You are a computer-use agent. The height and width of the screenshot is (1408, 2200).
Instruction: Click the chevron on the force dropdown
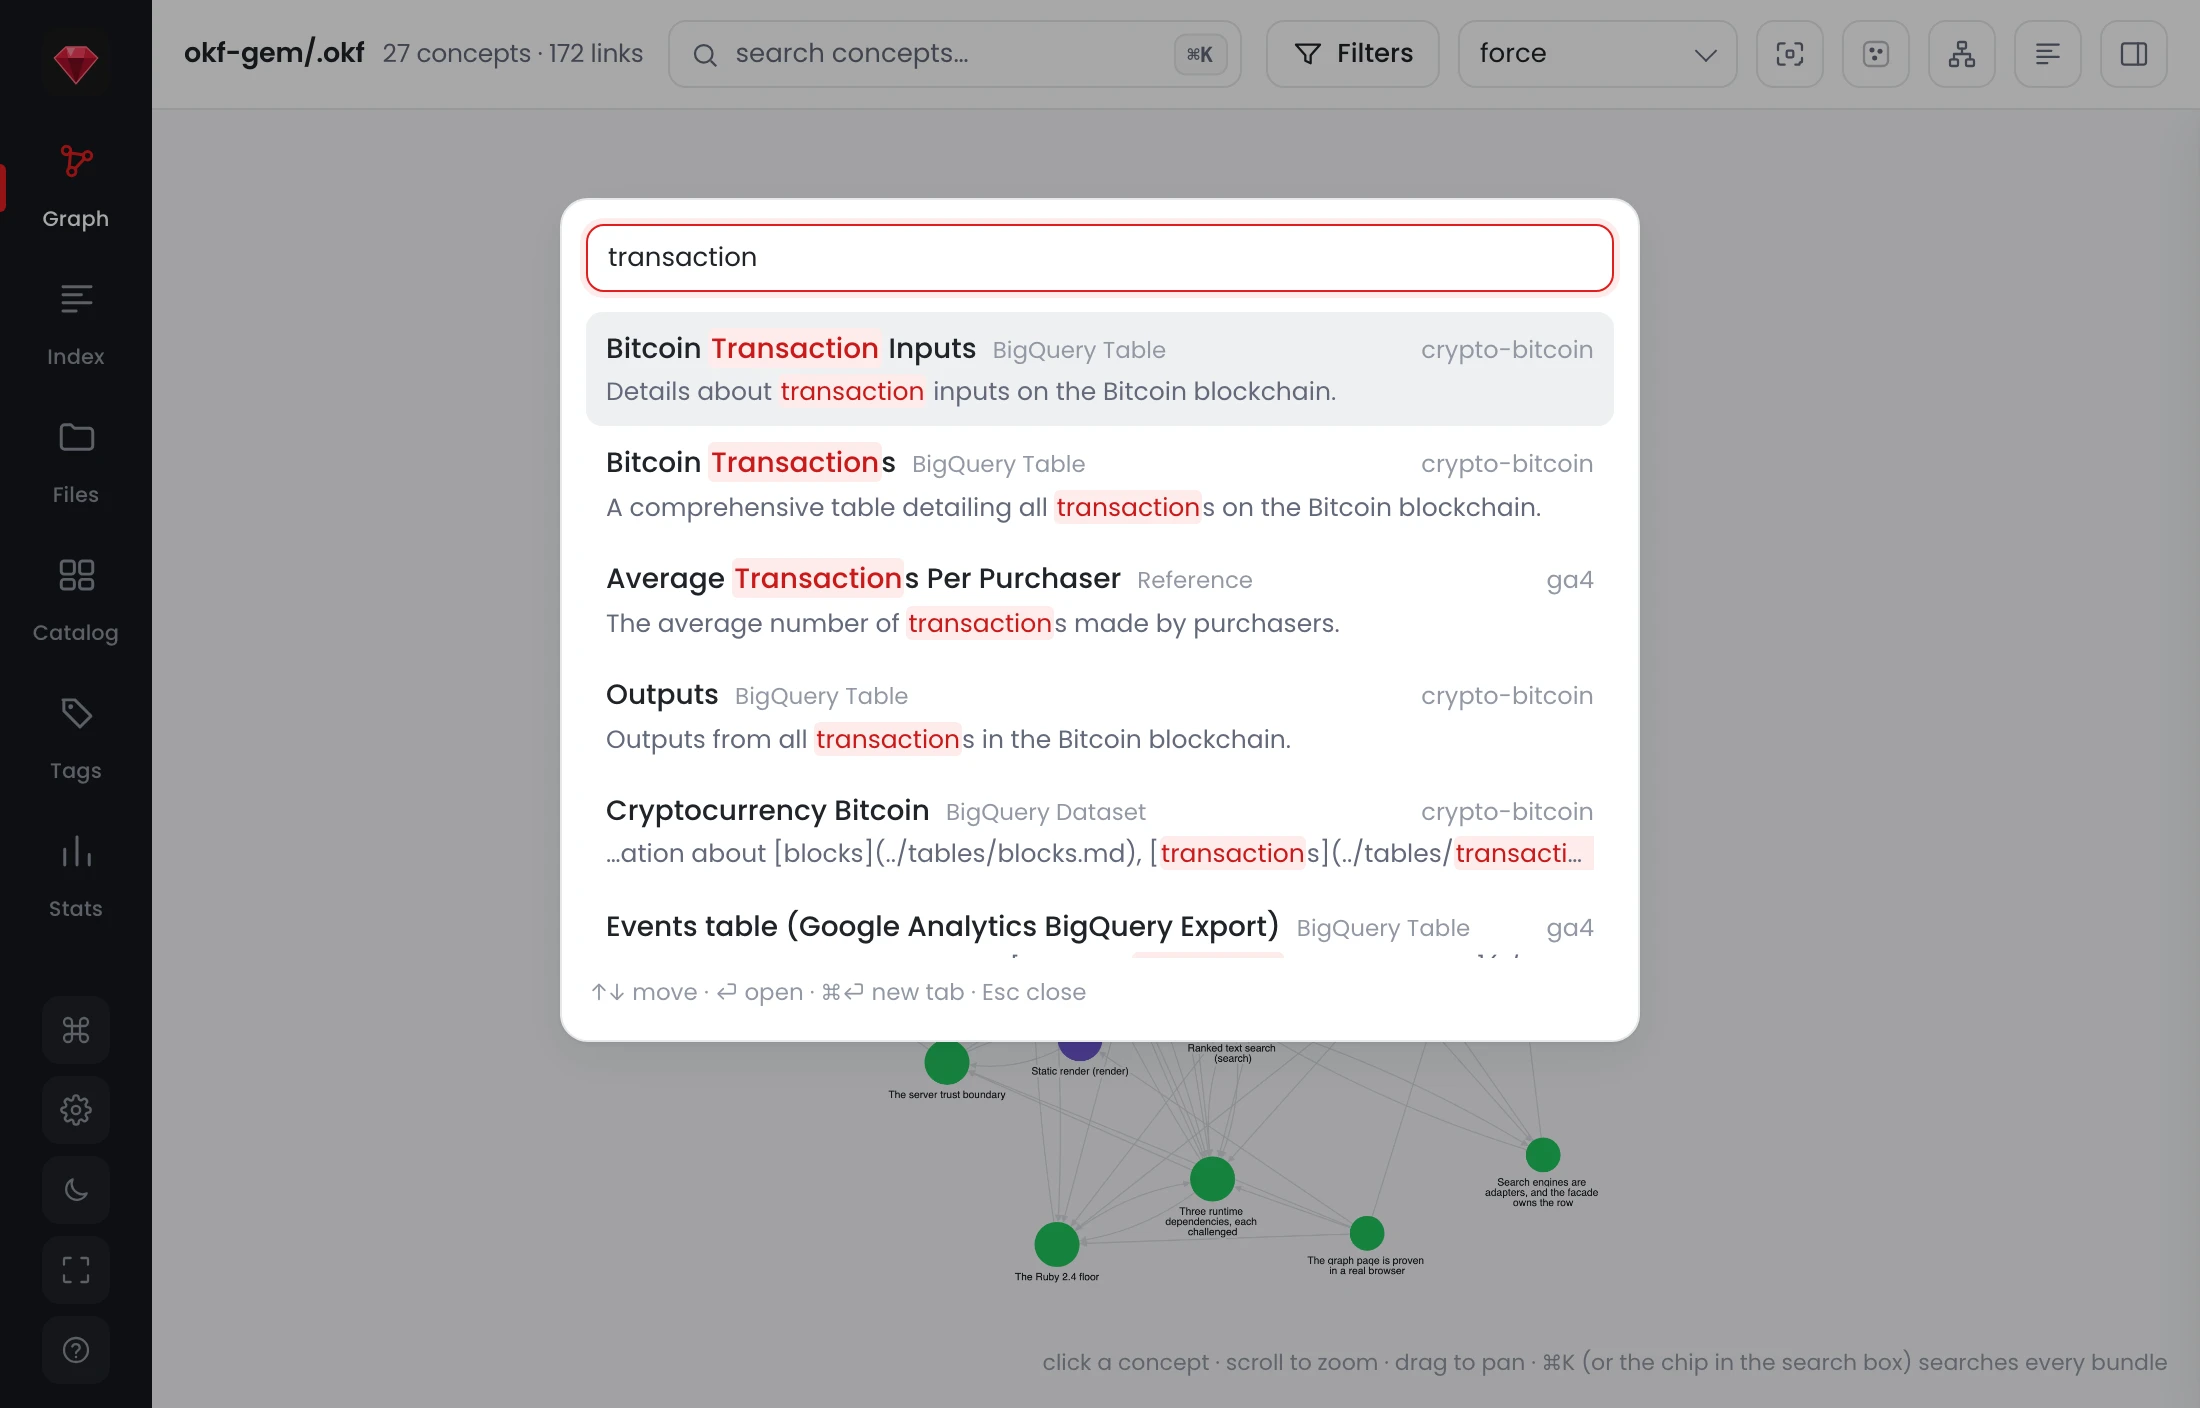pos(1706,55)
